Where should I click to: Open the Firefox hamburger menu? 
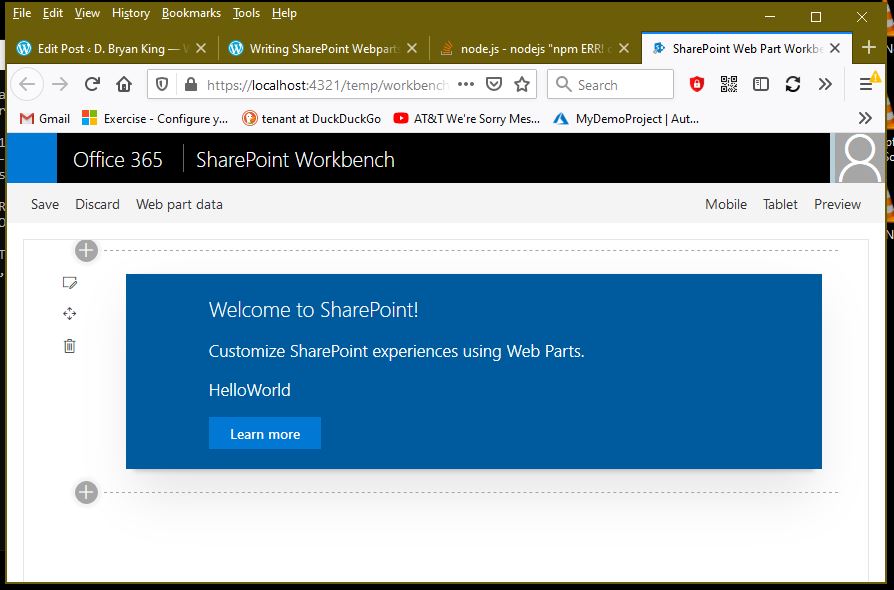point(866,85)
